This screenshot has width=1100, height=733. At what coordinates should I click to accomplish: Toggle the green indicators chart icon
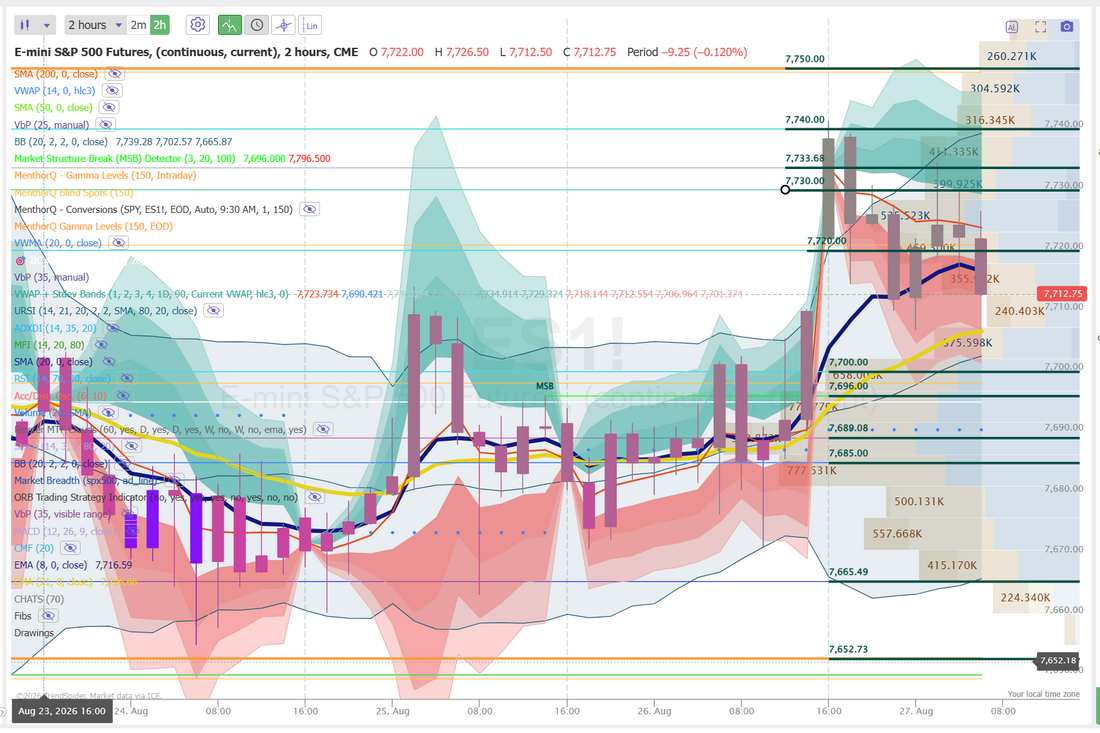229,25
